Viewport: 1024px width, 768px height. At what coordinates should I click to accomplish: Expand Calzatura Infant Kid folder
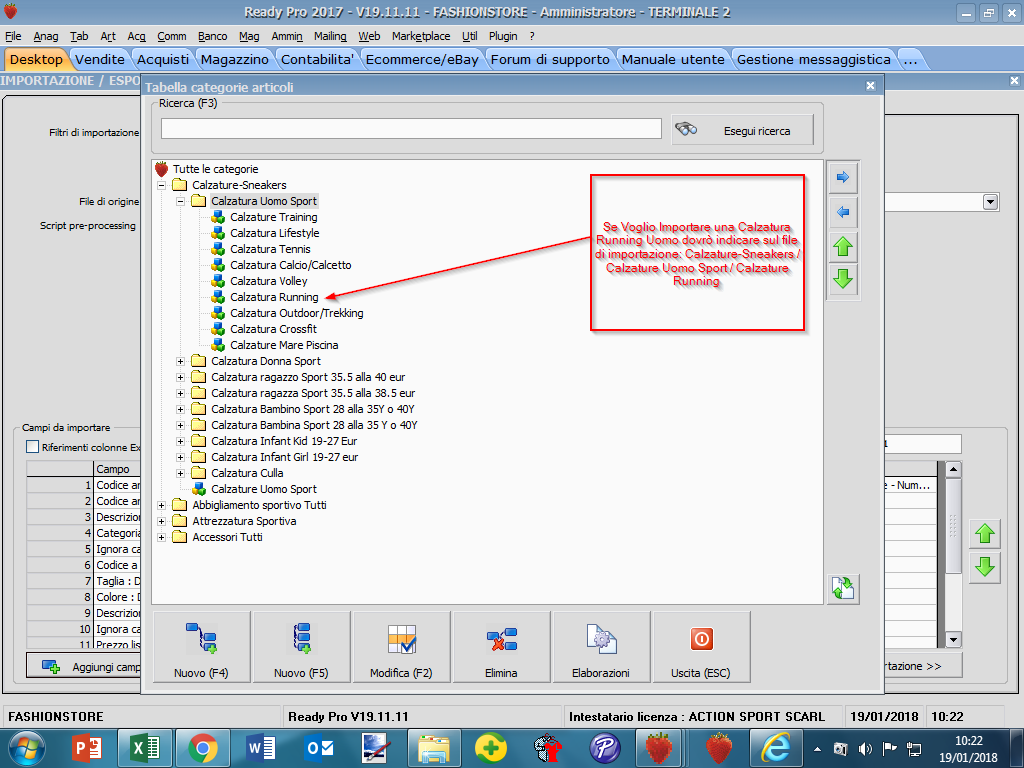click(x=180, y=441)
